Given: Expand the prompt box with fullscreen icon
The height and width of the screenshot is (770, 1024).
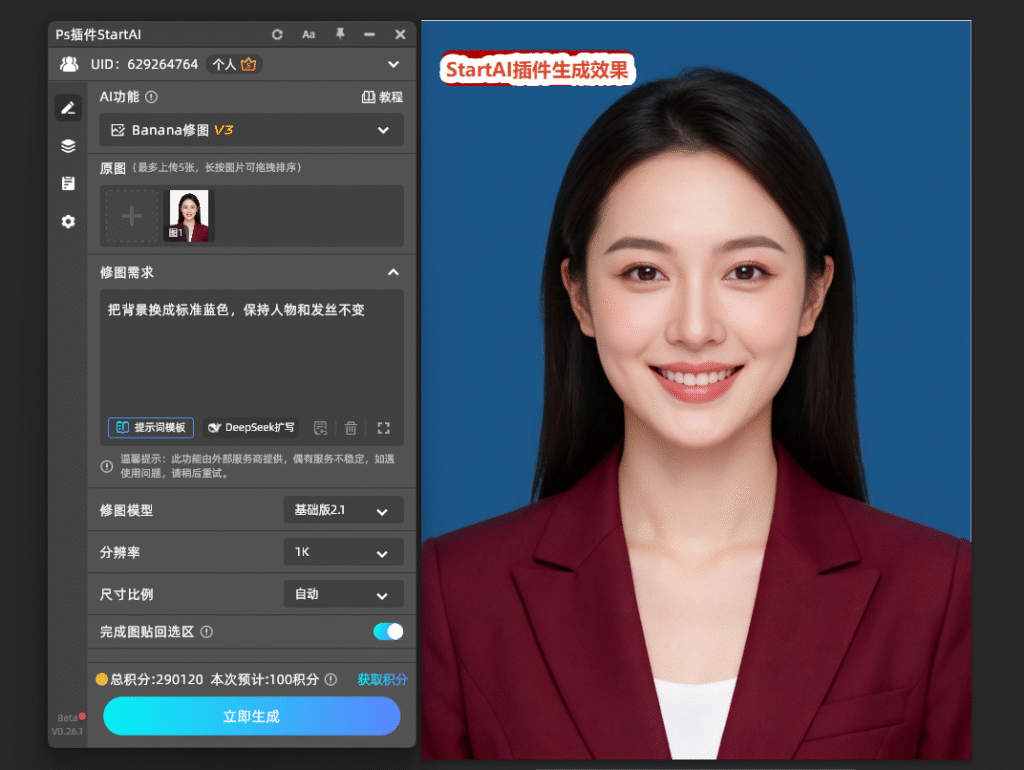Looking at the screenshot, I should pyautogui.click(x=383, y=428).
